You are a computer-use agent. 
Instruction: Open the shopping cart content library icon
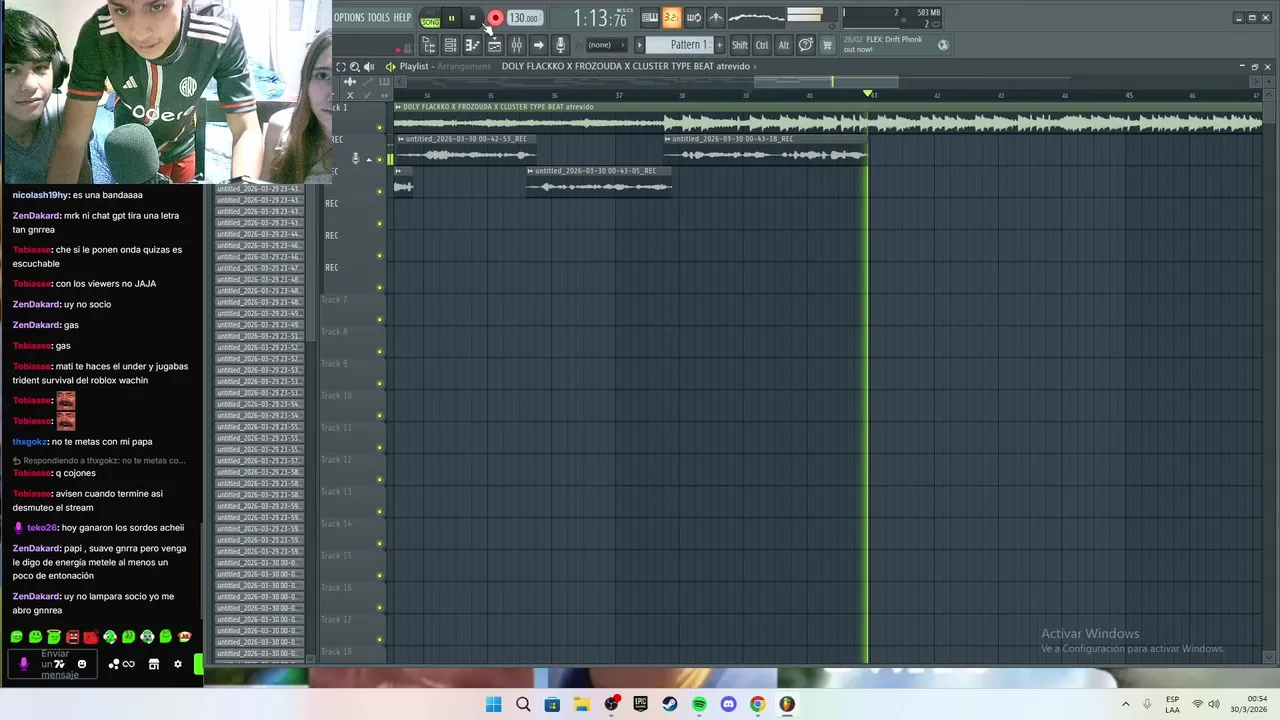pos(827,45)
